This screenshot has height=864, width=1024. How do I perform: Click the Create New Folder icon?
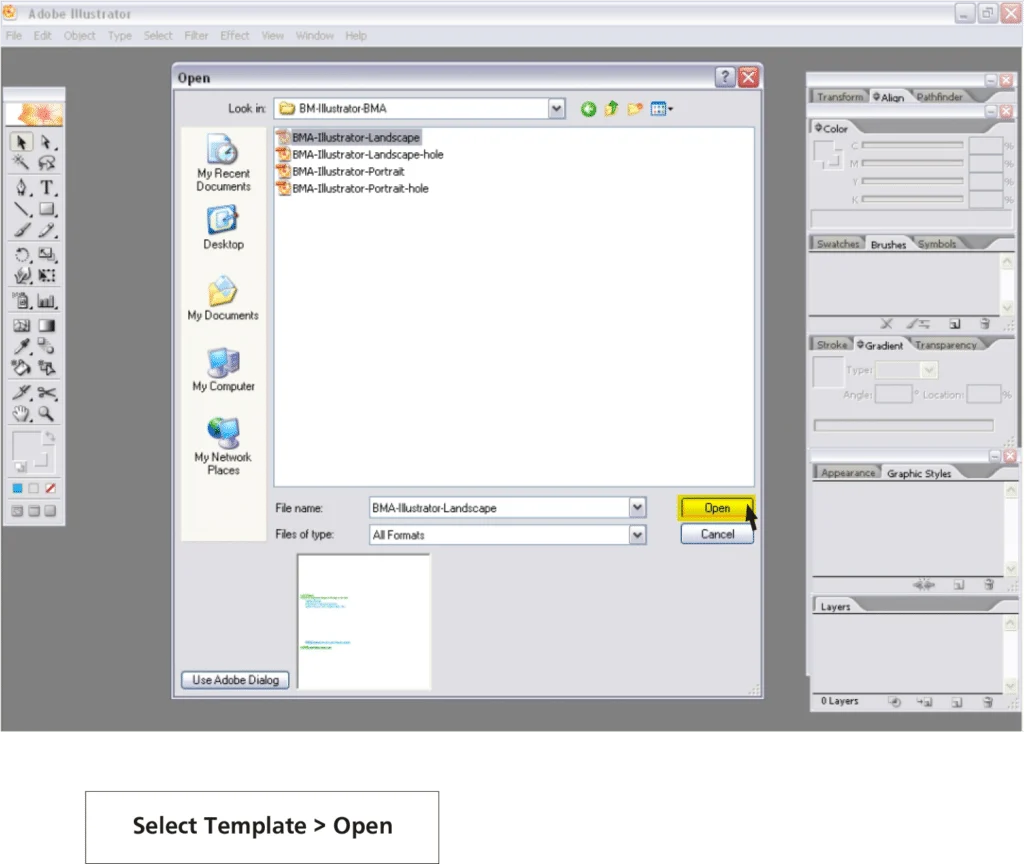(634, 109)
